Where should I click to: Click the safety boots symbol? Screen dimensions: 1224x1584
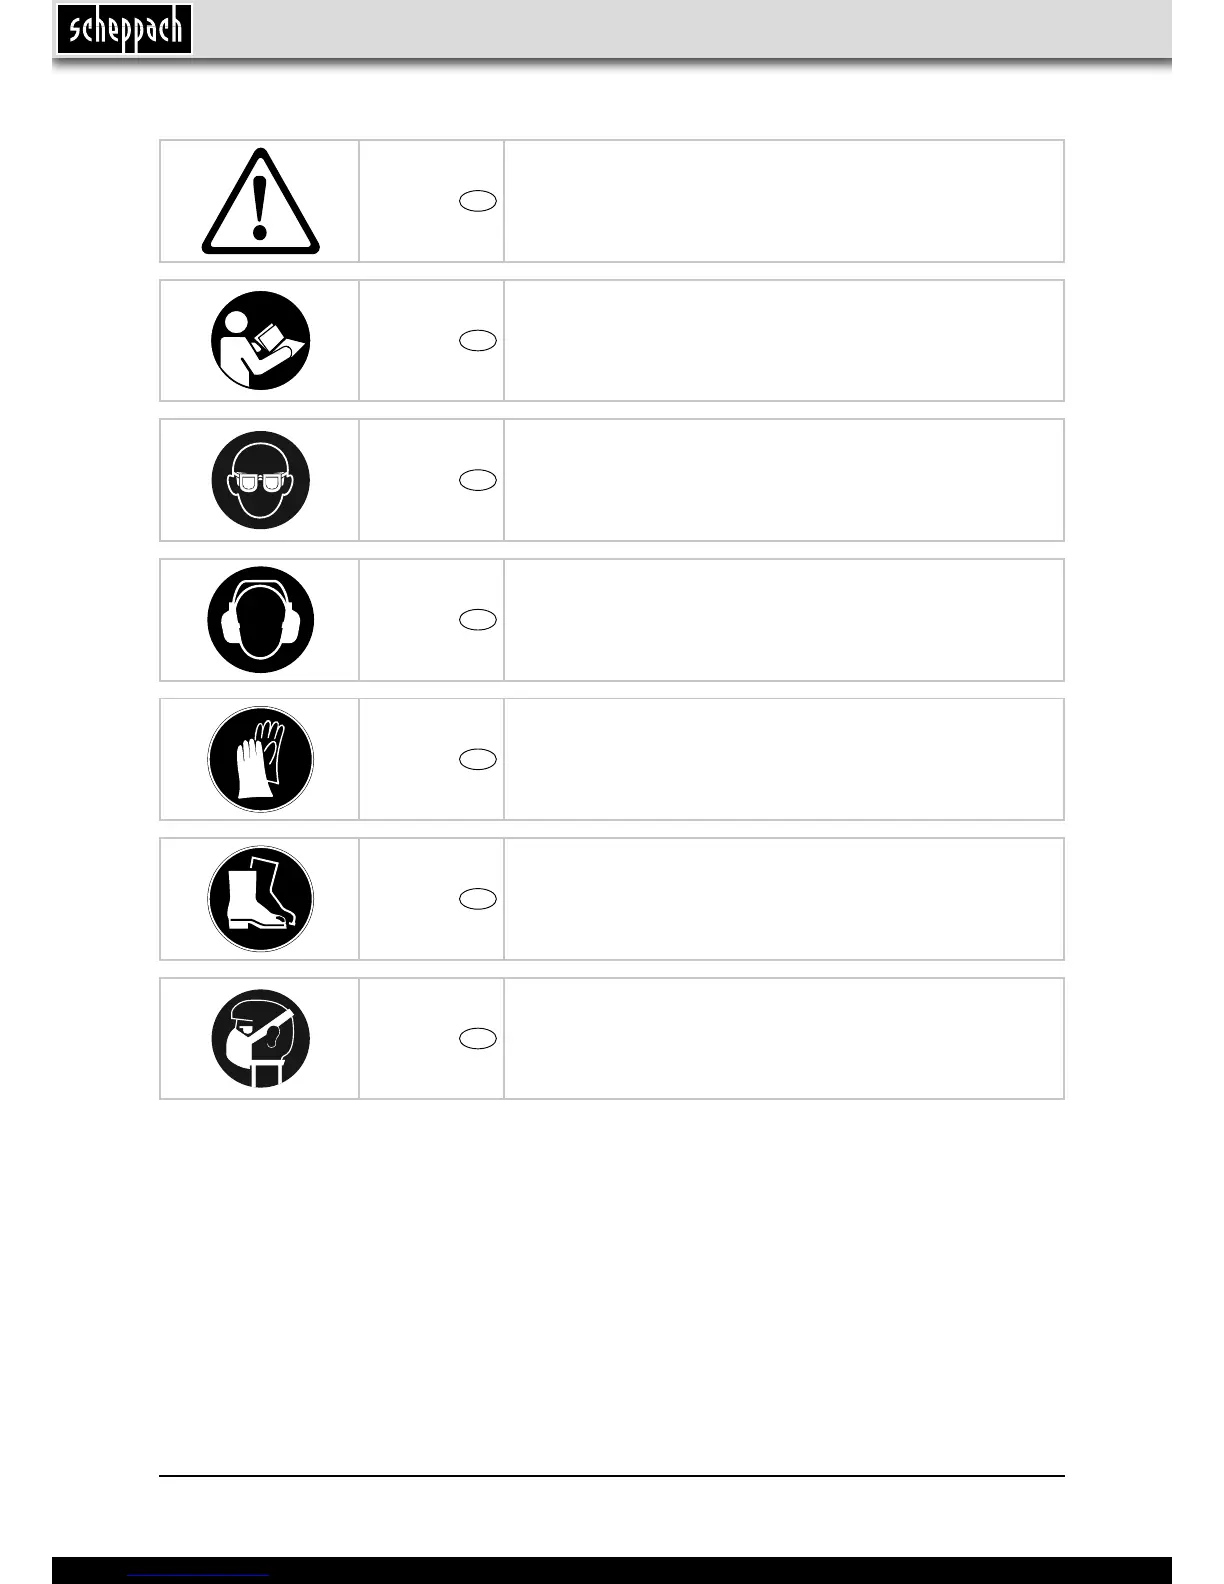pos(260,899)
